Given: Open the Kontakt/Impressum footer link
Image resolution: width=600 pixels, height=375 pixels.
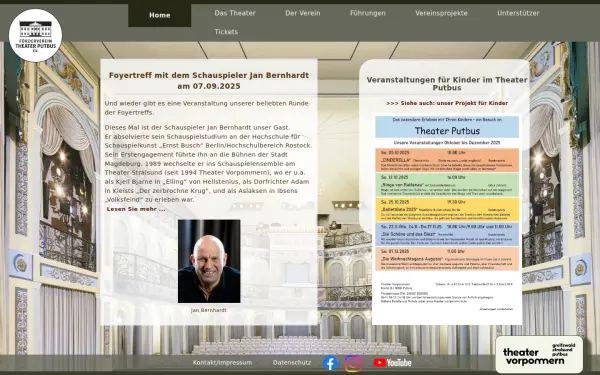Looking at the screenshot, I should 222,362.
